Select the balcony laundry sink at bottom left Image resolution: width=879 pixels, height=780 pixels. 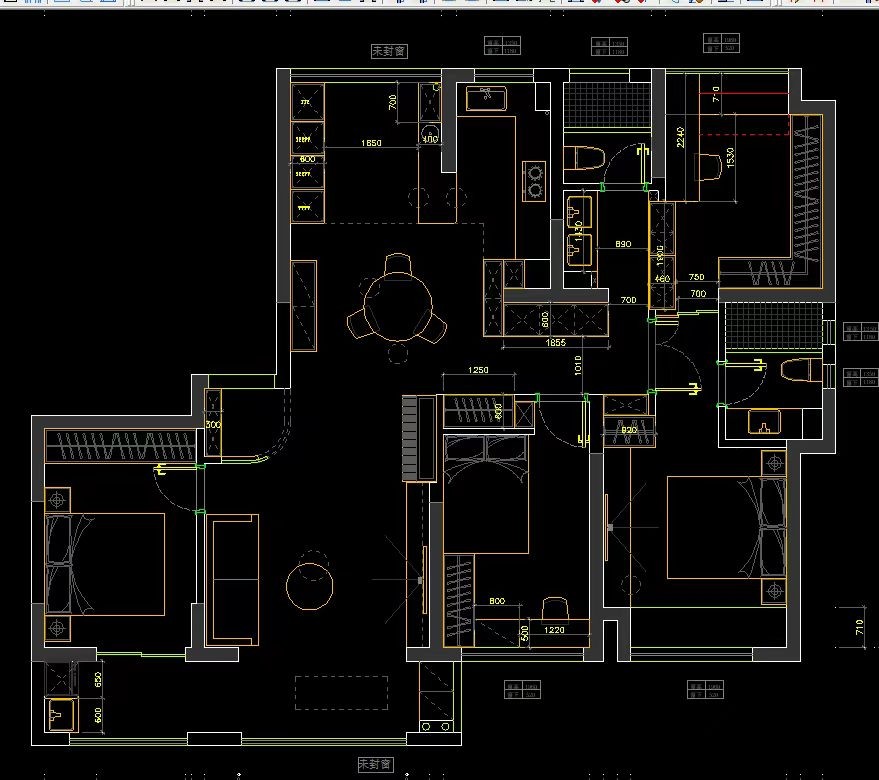(x=59, y=714)
